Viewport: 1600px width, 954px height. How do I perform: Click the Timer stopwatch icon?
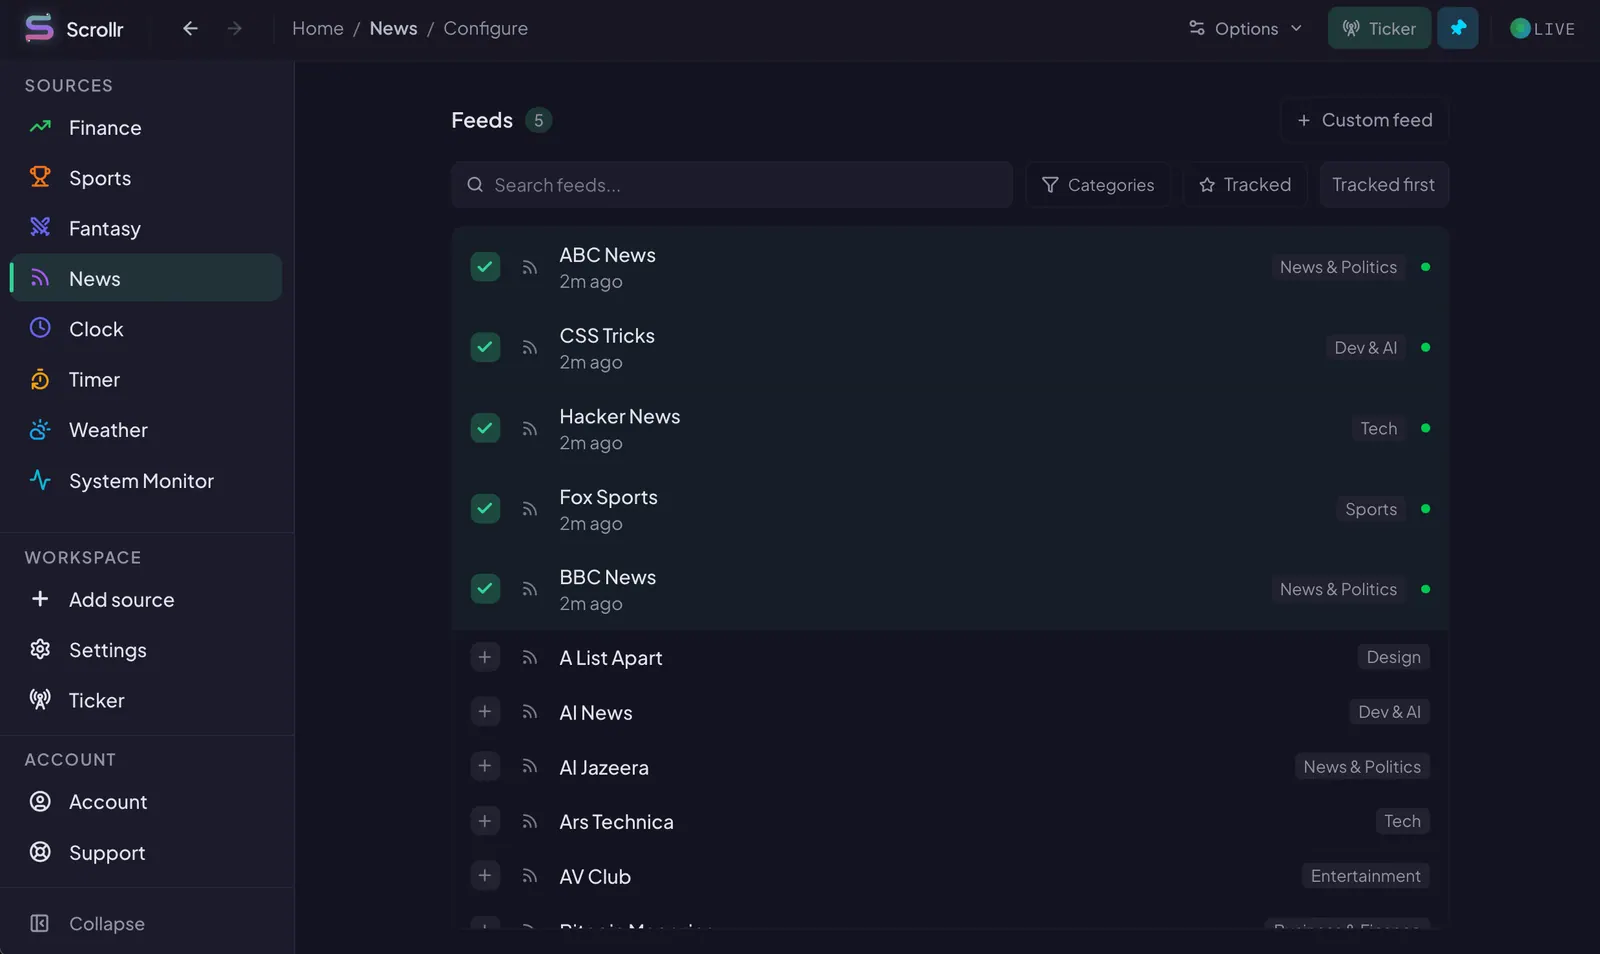coord(40,379)
